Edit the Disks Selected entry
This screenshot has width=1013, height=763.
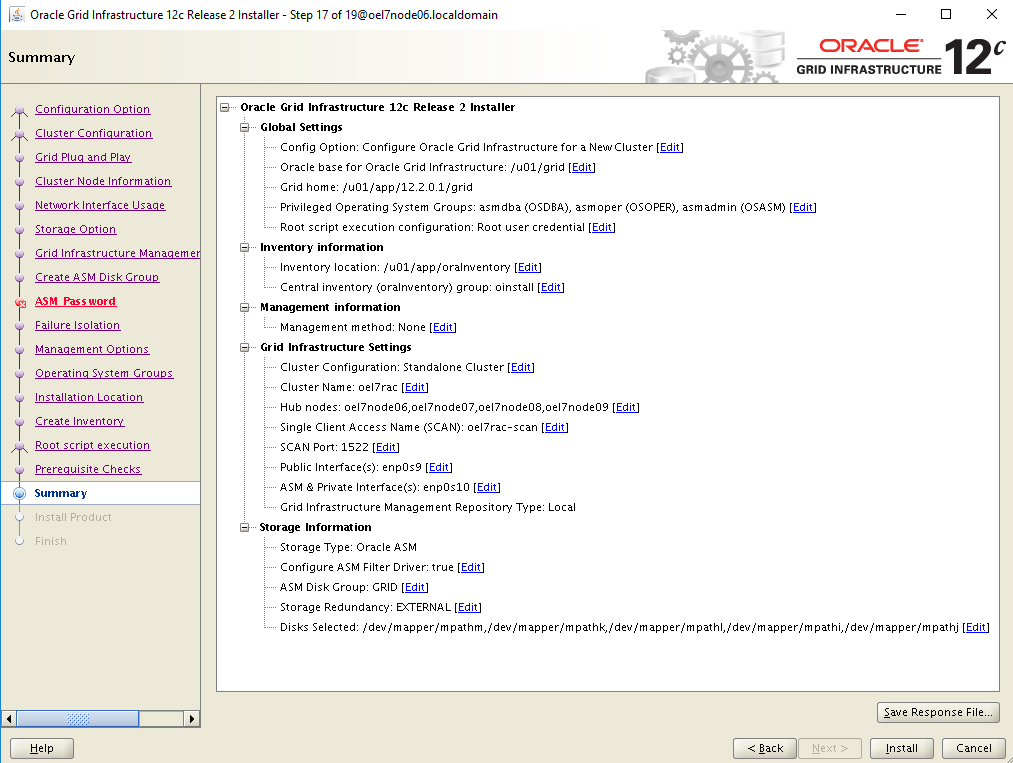[976, 628]
